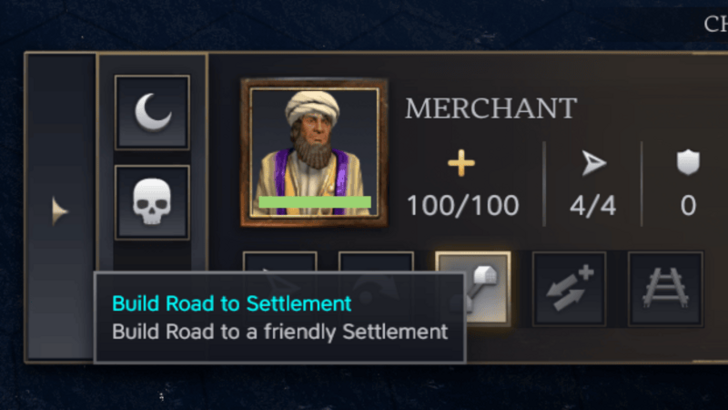Click the Build Road to Settlement tooltip title
This screenshot has width=728, height=410.
[232, 303]
